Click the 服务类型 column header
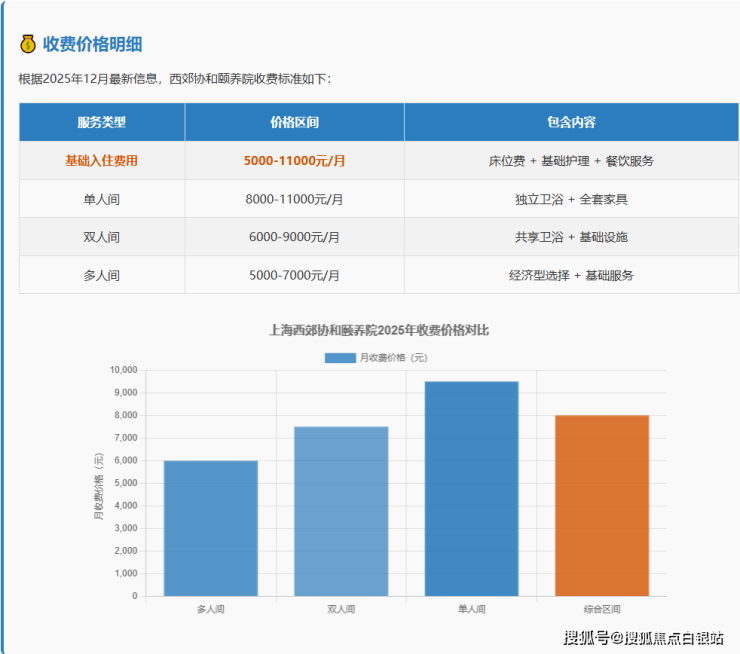 click(102, 122)
